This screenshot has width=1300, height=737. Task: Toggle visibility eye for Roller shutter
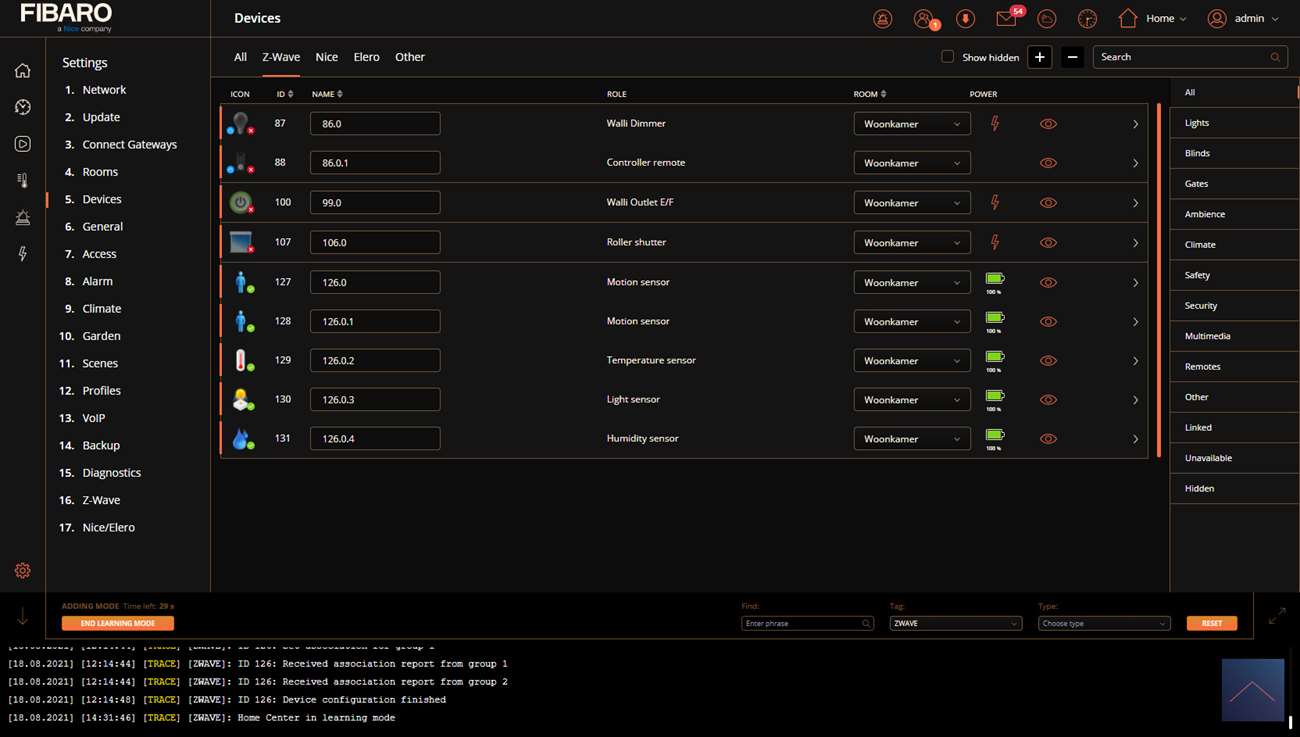(x=1048, y=243)
